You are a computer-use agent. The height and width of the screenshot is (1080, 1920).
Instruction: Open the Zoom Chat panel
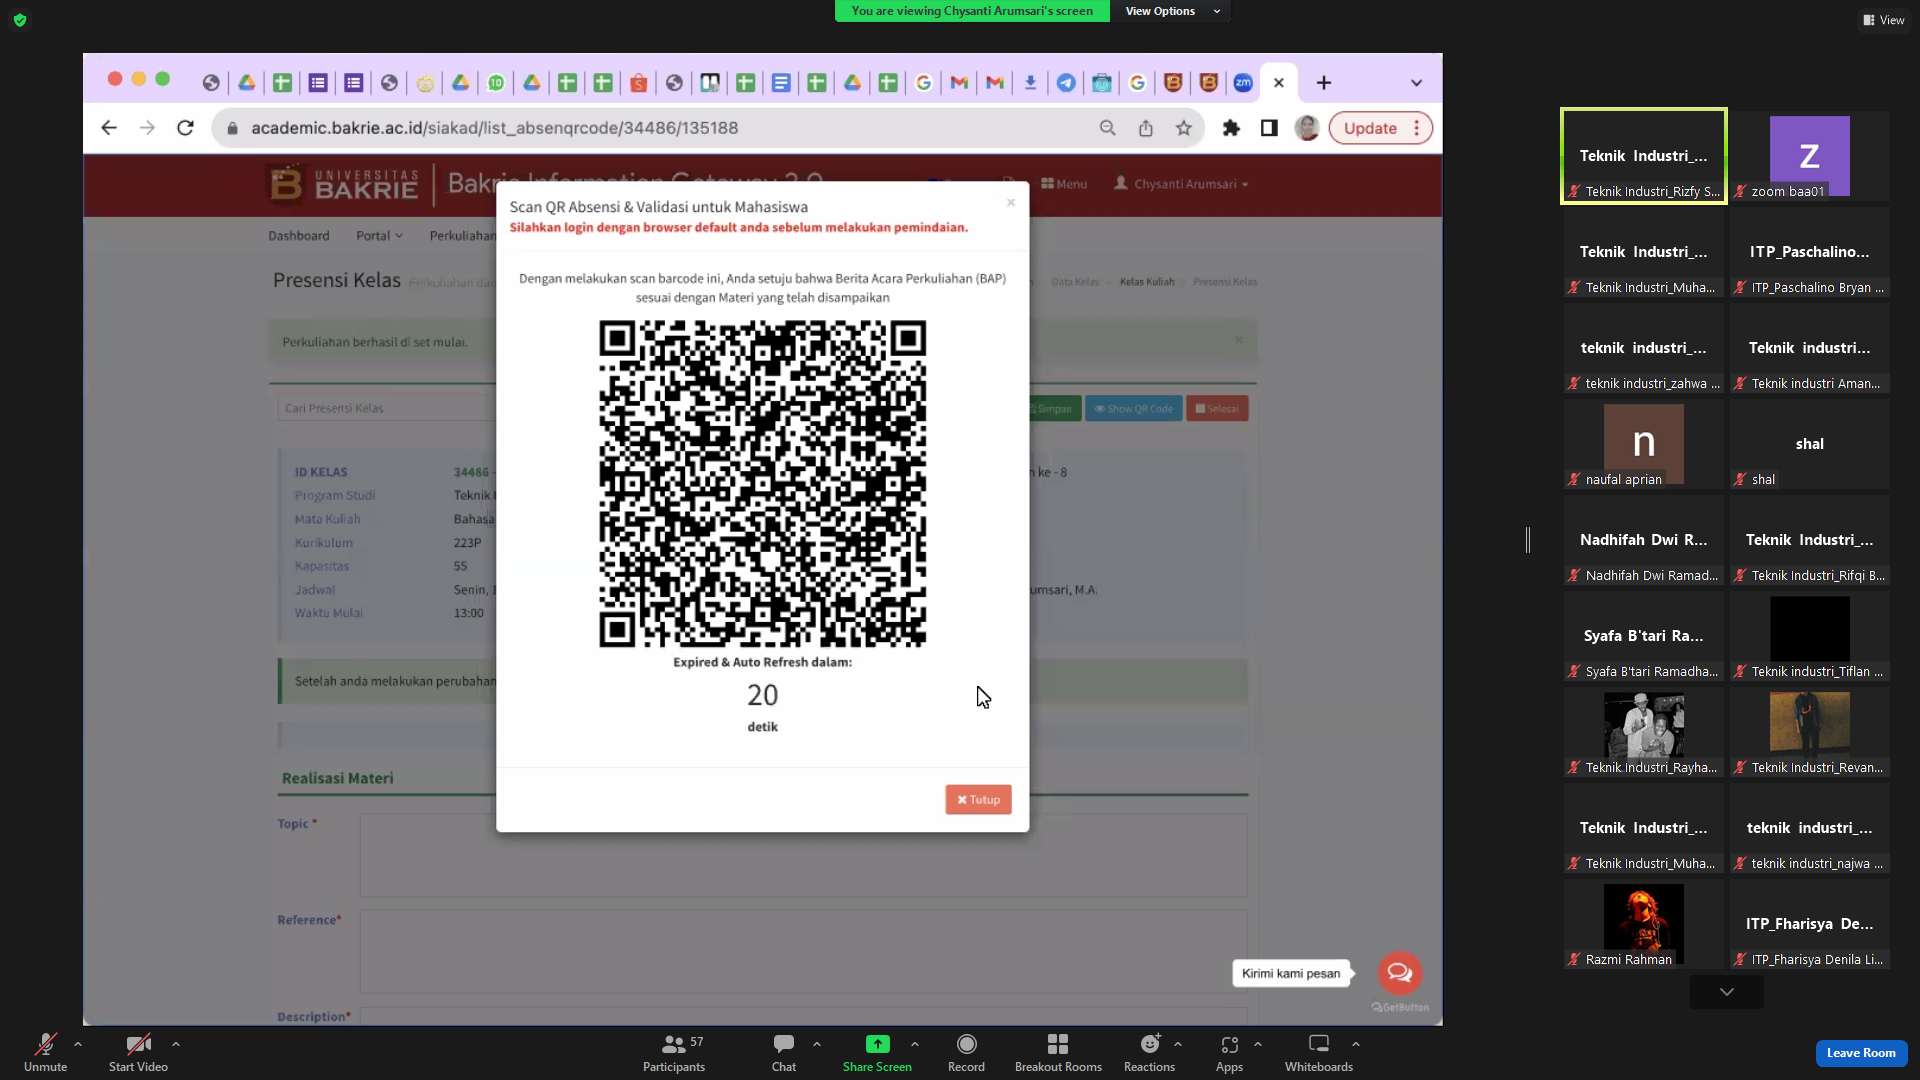[x=784, y=1052]
